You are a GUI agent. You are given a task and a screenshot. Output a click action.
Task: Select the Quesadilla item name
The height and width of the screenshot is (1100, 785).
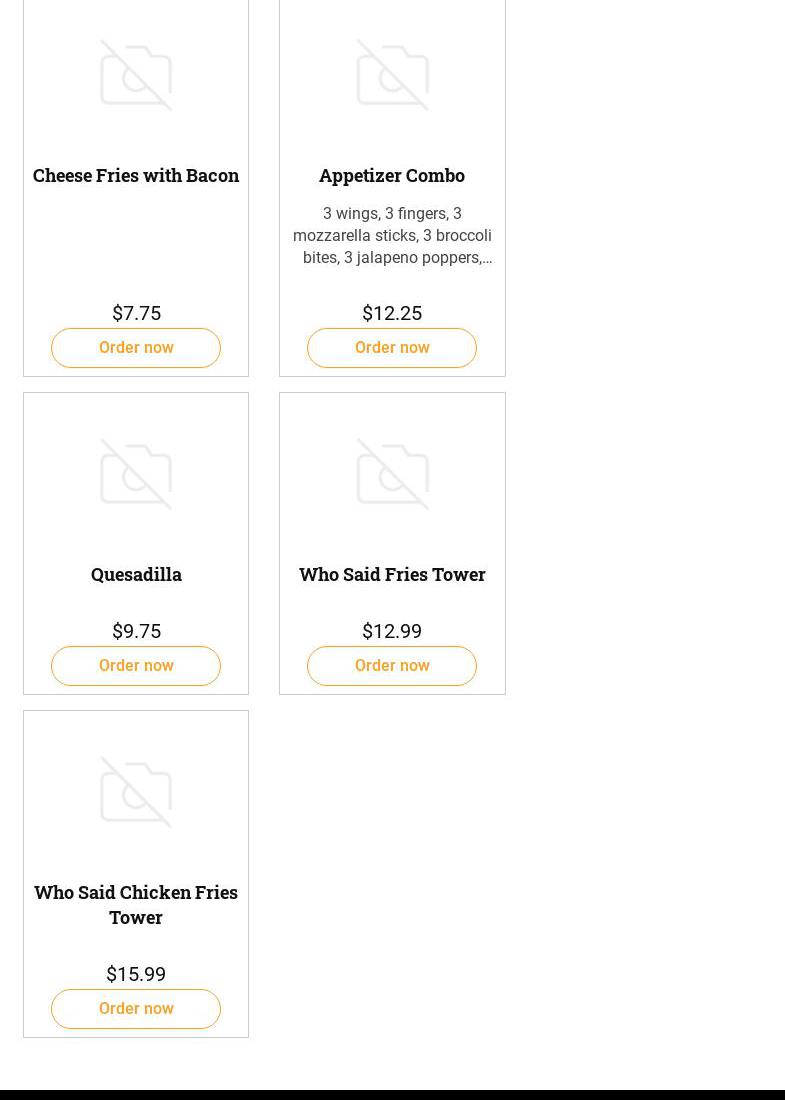[x=136, y=574]
